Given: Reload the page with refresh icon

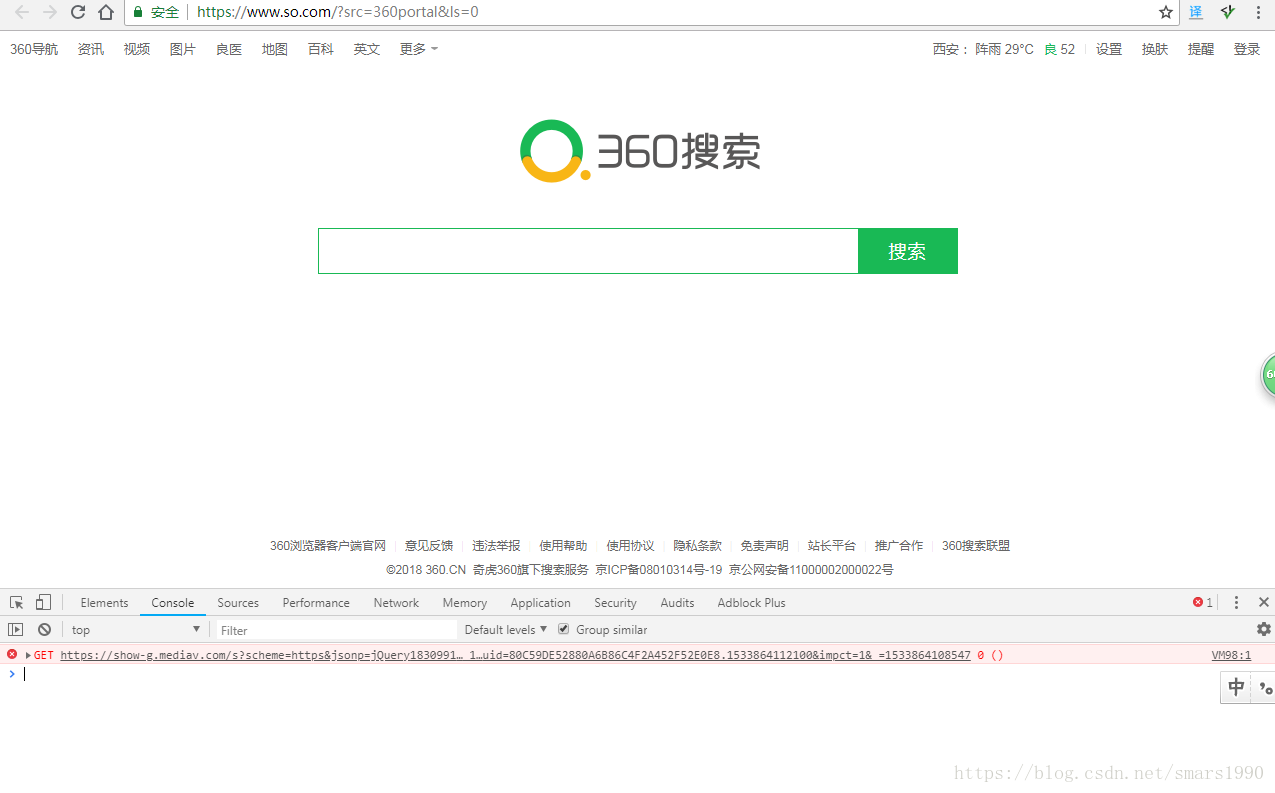Looking at the screenshot, I should 78,12.
